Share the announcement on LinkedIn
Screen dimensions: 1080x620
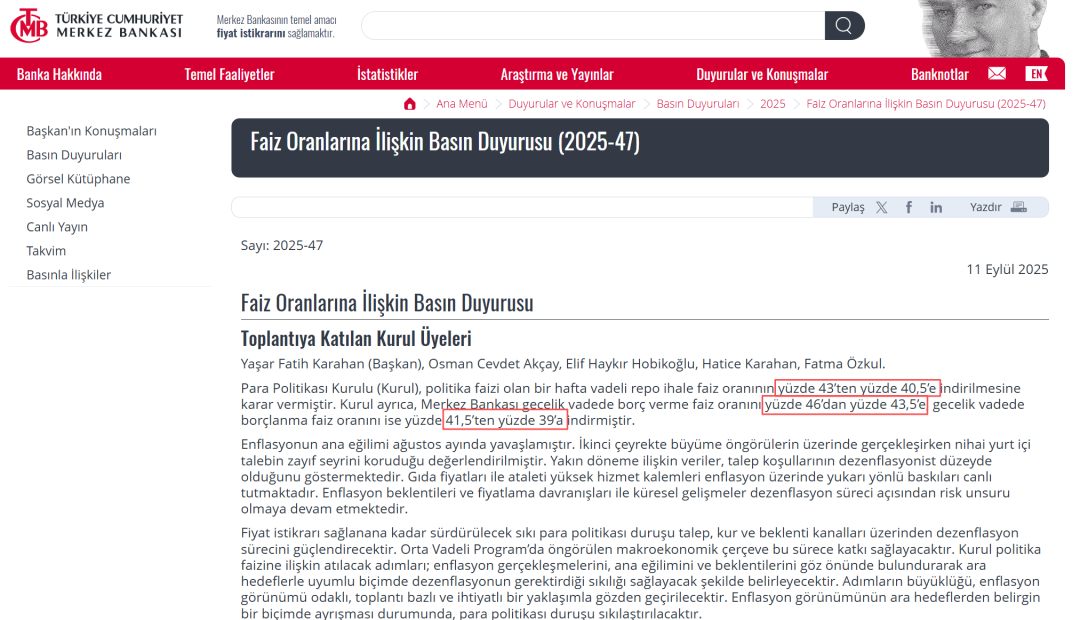click(x=936, y=207)
